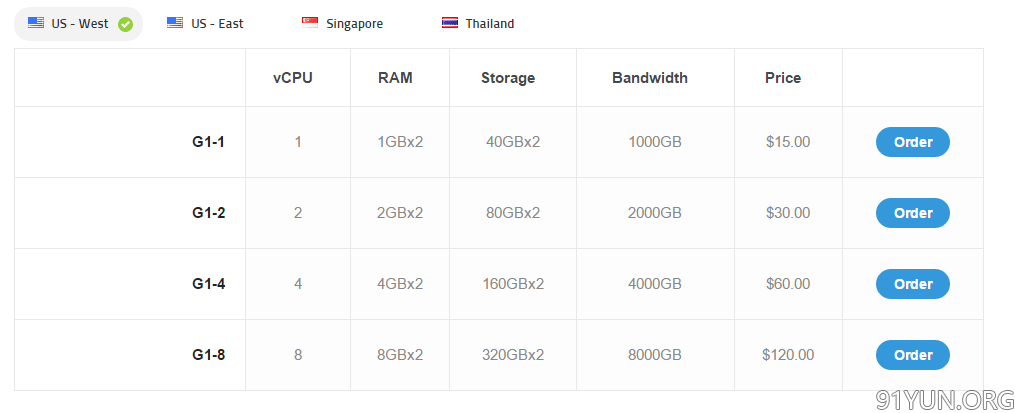
Task: Click the G1-8 plan name
Action: click(x=208, y=355)
